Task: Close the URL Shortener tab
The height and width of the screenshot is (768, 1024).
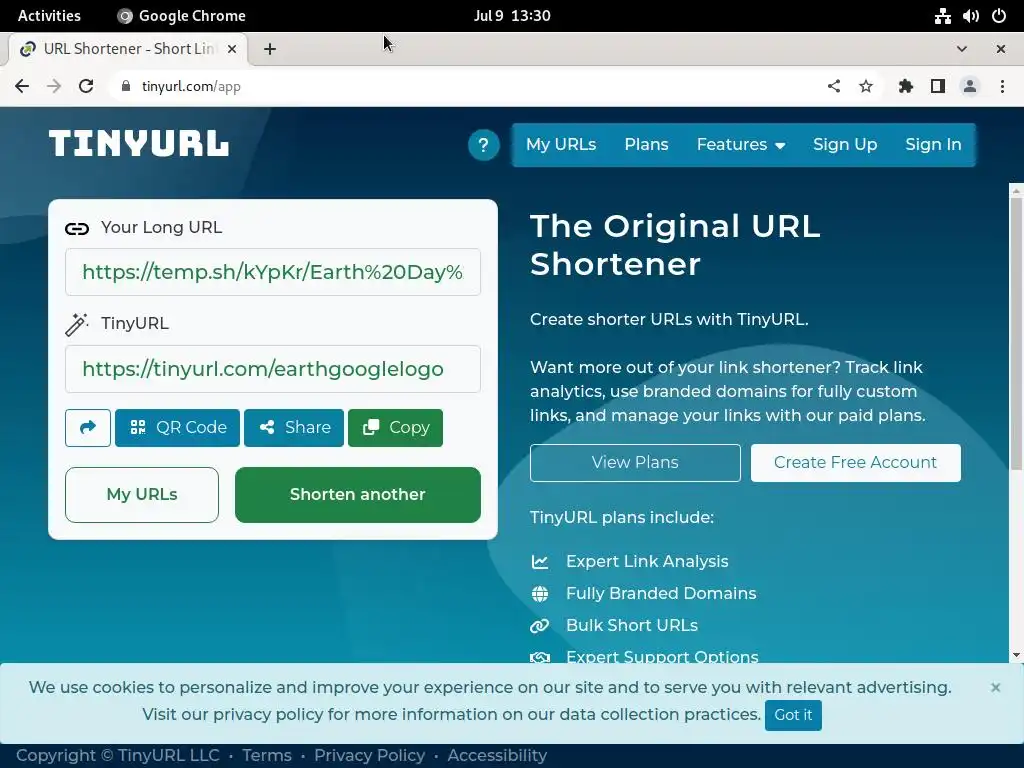Action: [x=232, y=49]
